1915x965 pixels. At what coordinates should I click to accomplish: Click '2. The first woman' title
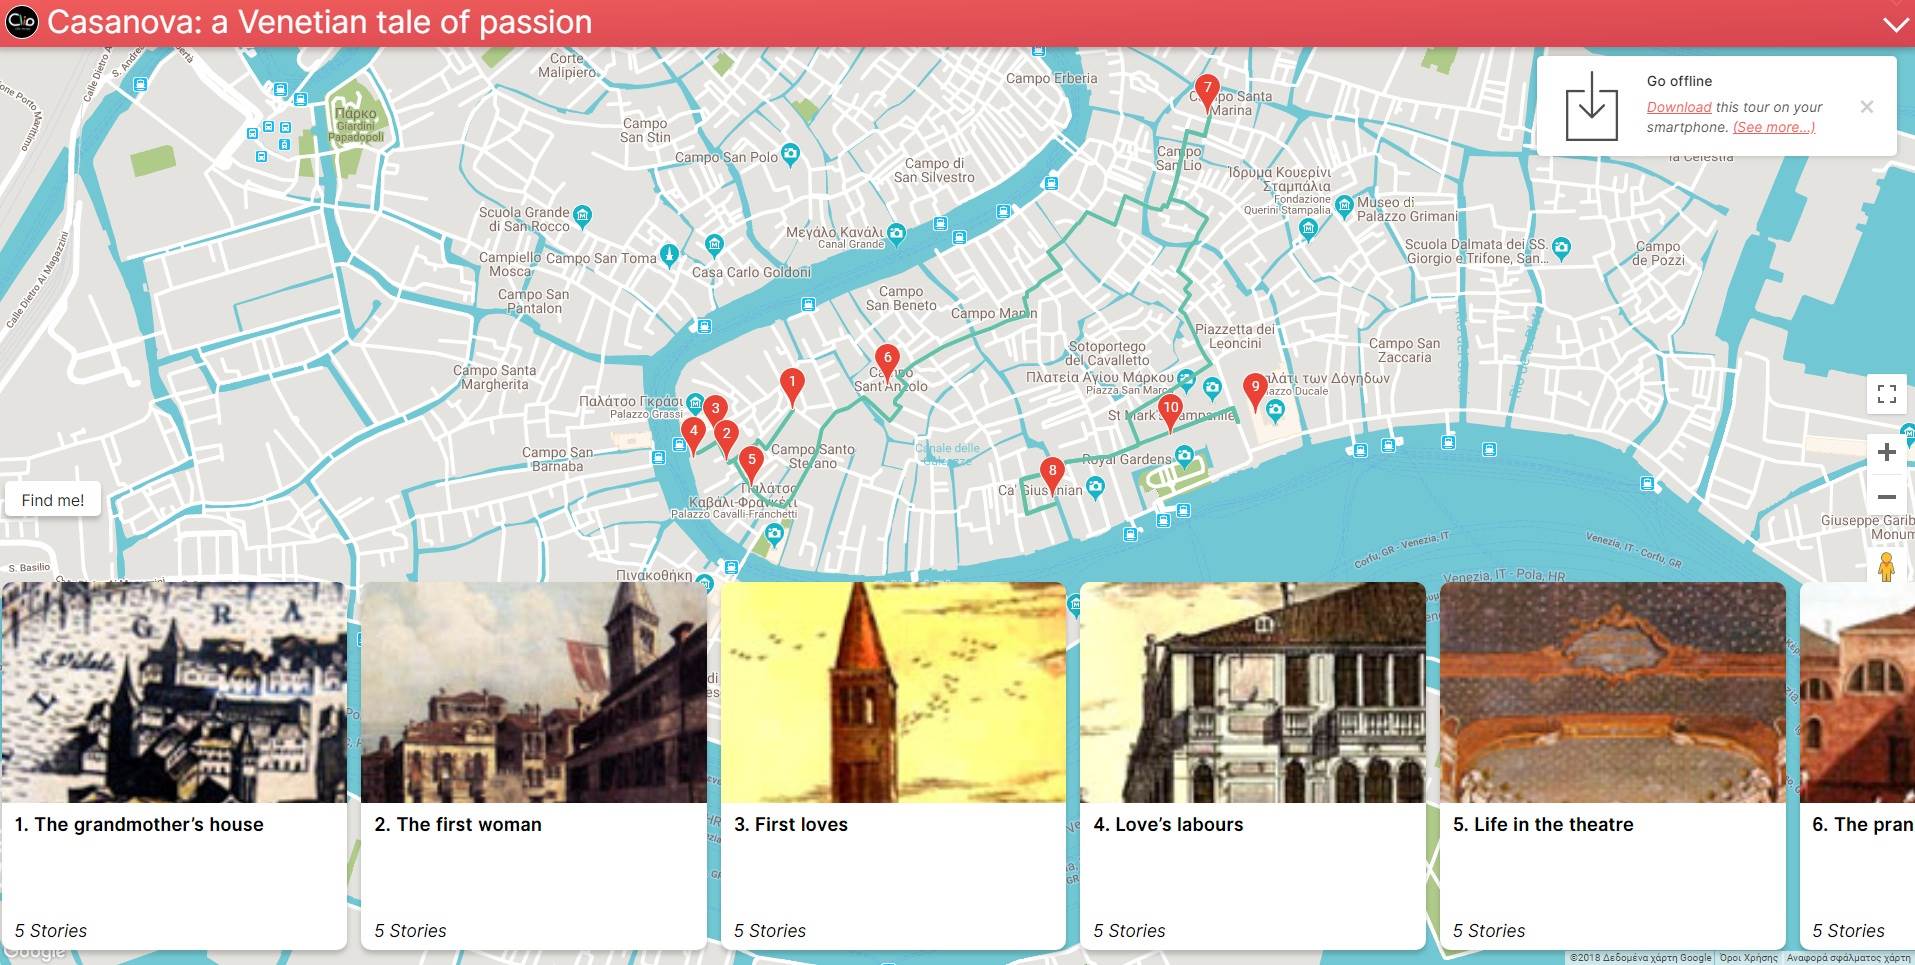click(458, 824)
